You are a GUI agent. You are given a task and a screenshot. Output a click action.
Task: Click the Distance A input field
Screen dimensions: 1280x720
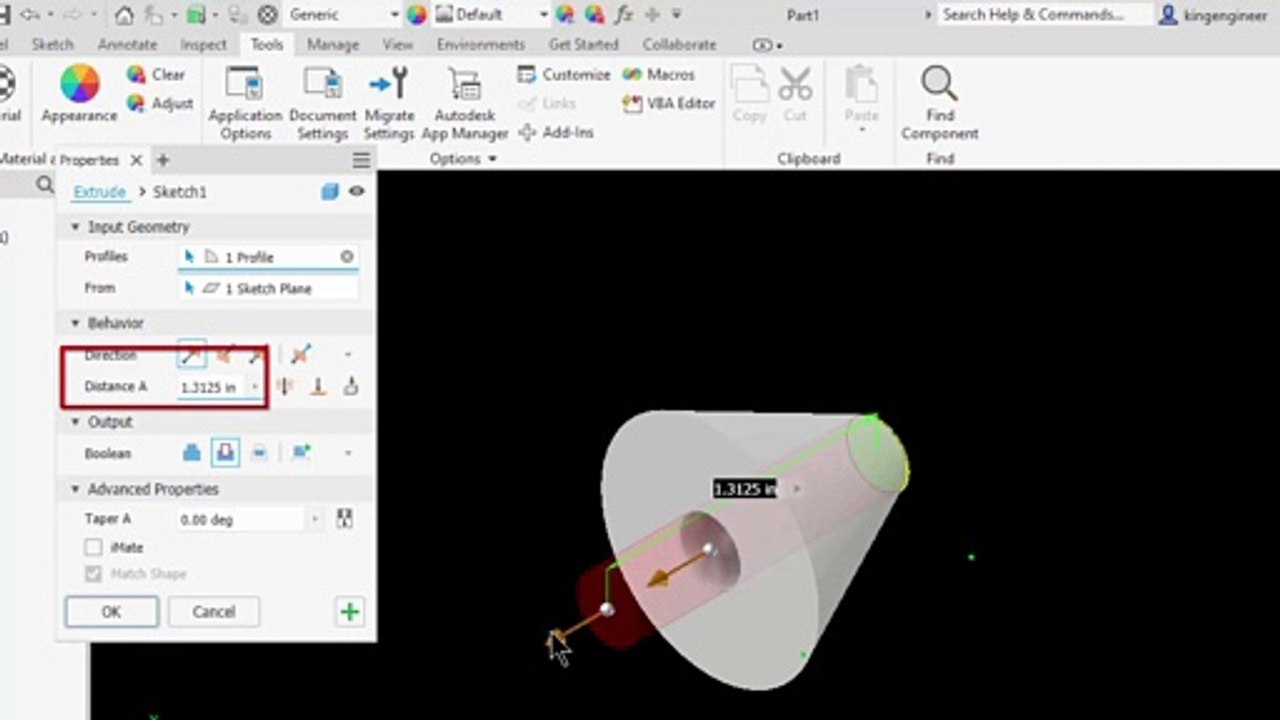pos(213,387)
